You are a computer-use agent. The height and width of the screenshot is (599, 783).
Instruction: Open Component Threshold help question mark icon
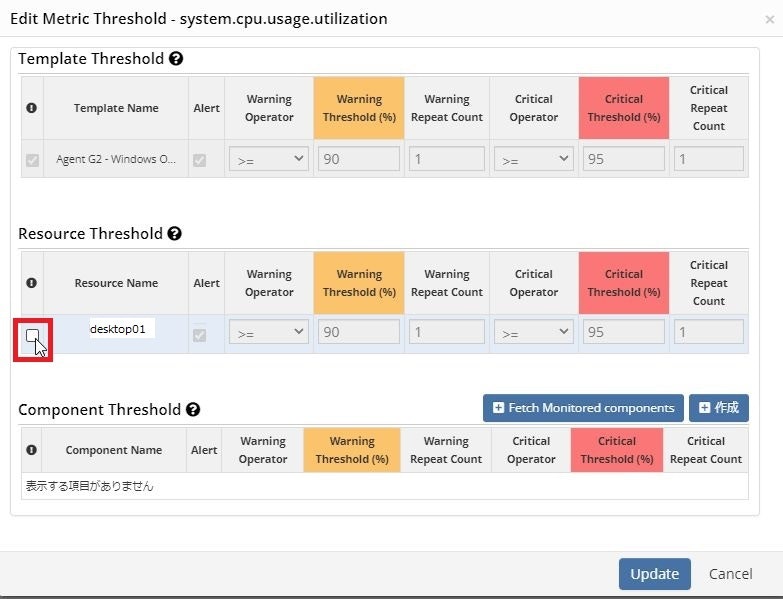click(193, 409)
